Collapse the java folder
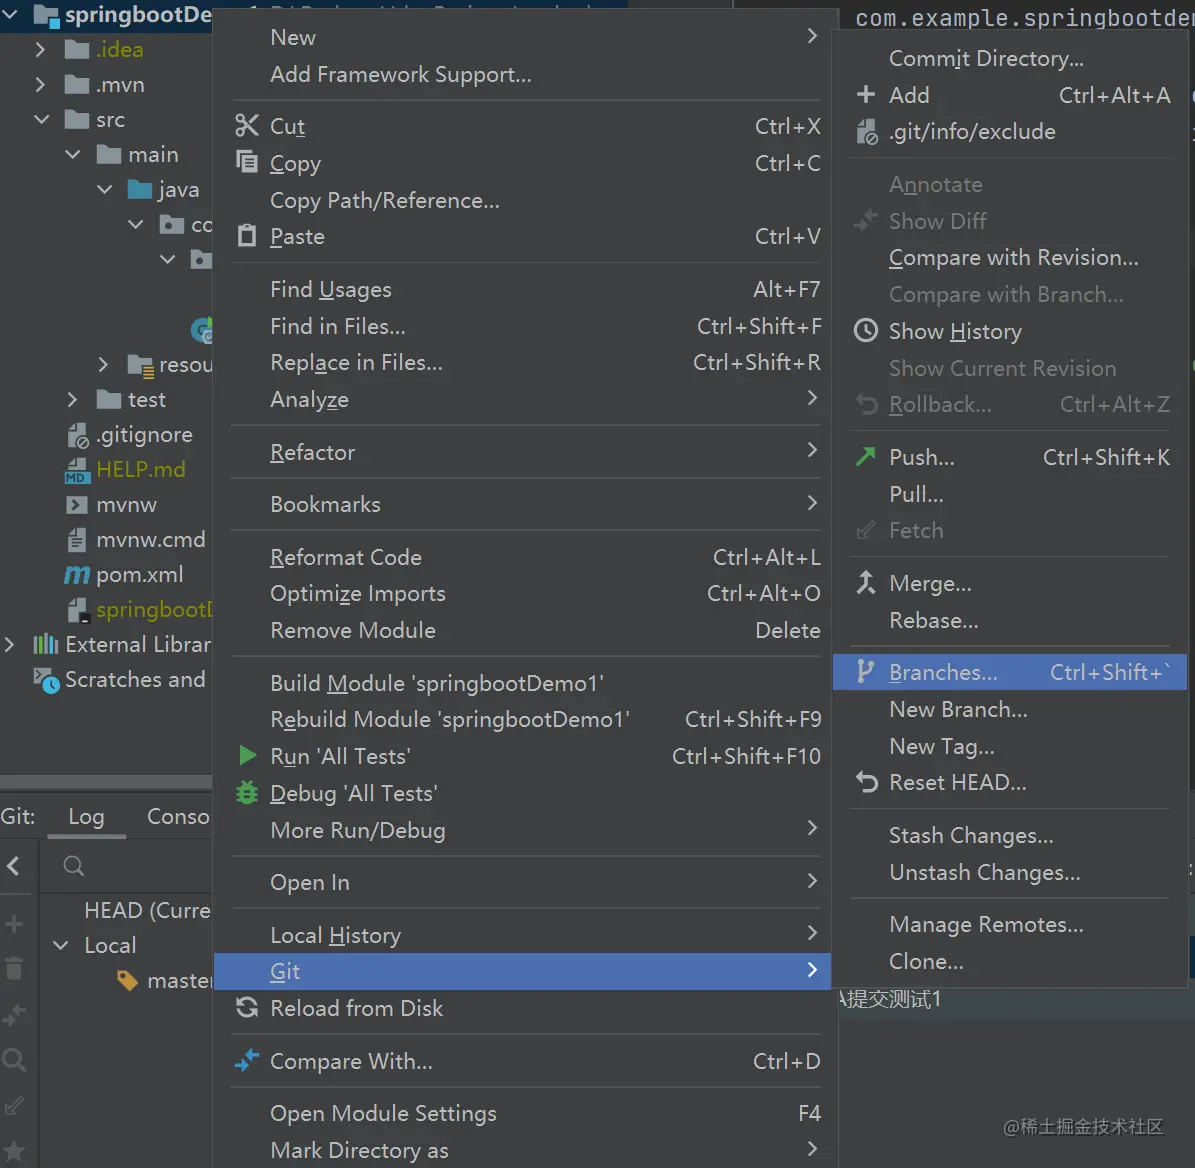The width and height of the screenshot is (1195, 1168). (104, 189)
